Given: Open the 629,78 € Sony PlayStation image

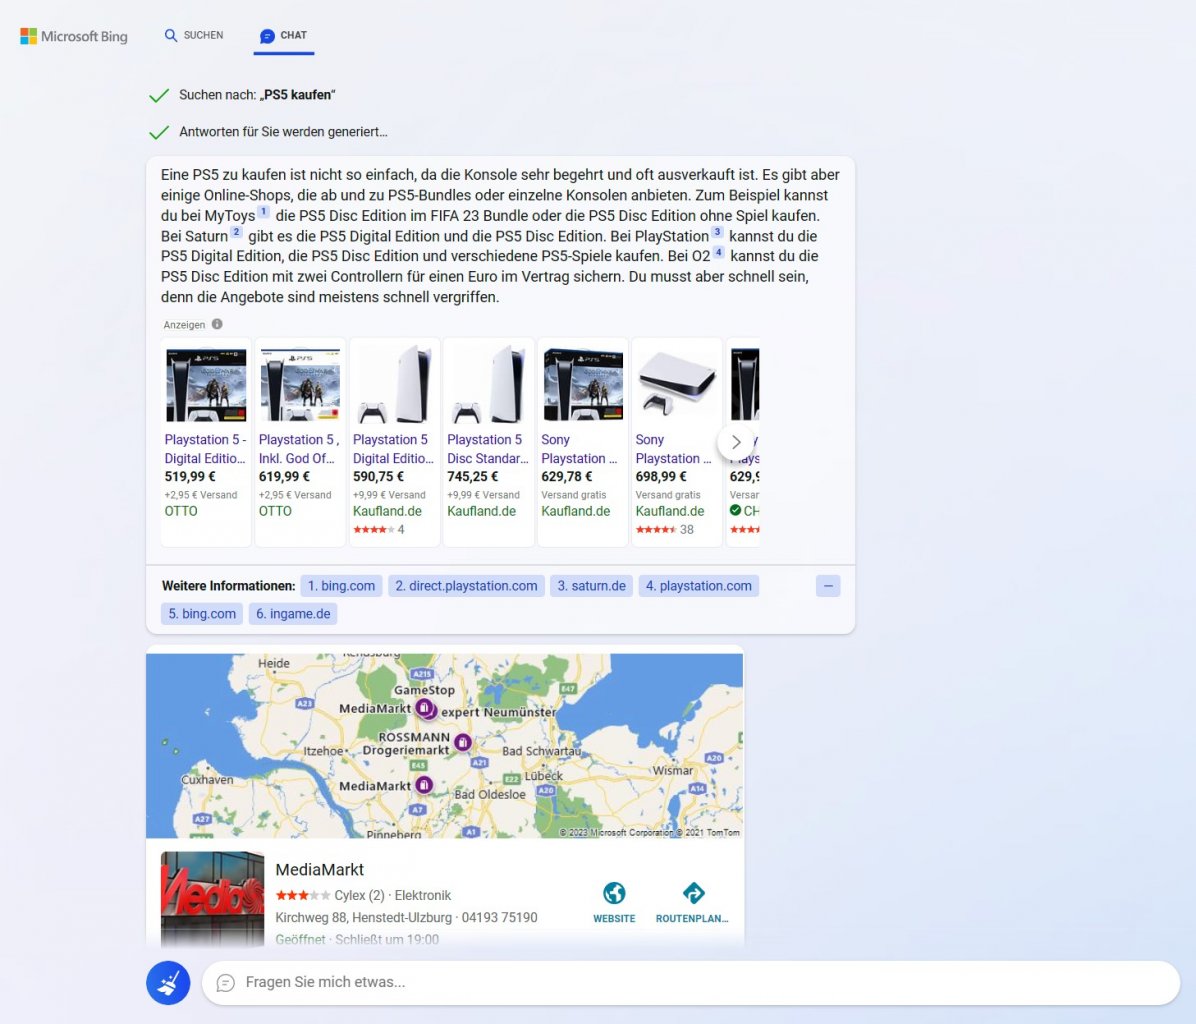Looking at the screenshot, I should pos(583,385).
